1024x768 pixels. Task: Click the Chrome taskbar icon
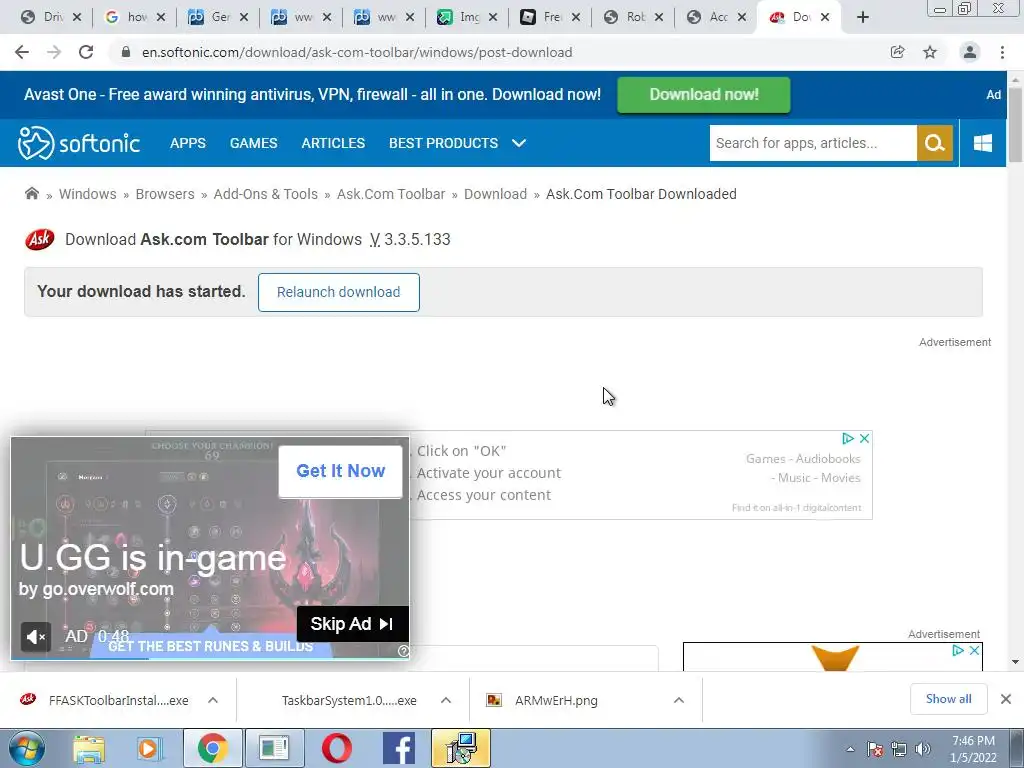(x=212, y=748)
